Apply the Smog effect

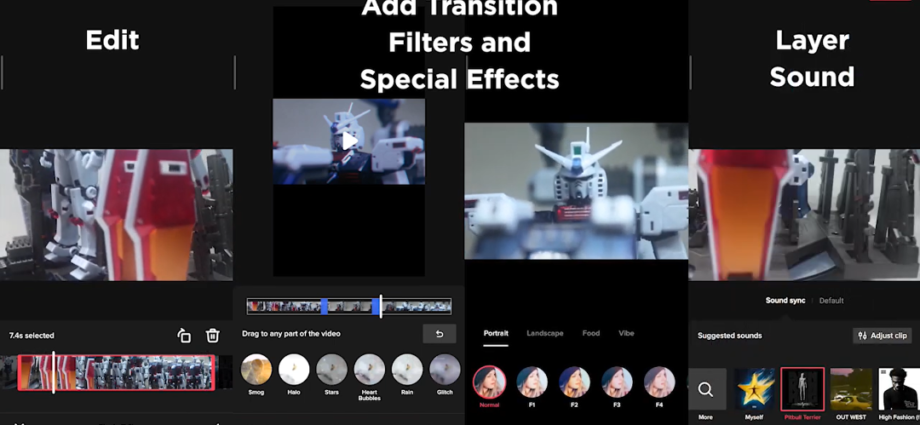256,371
